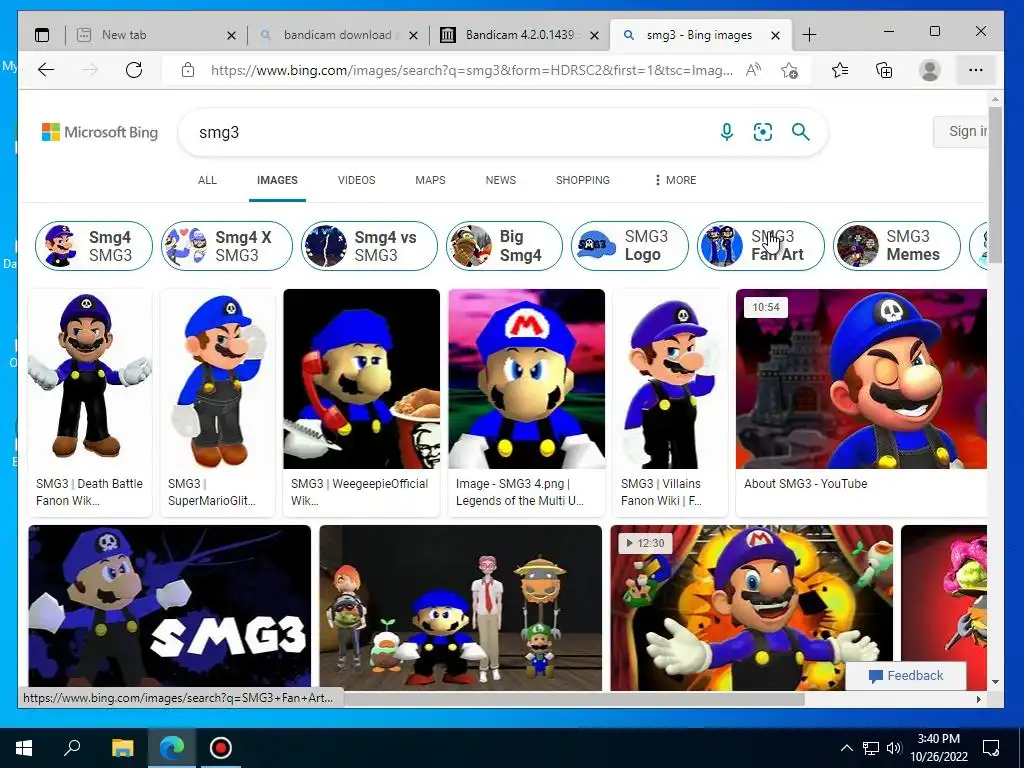The height and width of the screenshot is (768, 1024).
Task: Switch to the MAPS tab
Action: click(x=430, y=180)
